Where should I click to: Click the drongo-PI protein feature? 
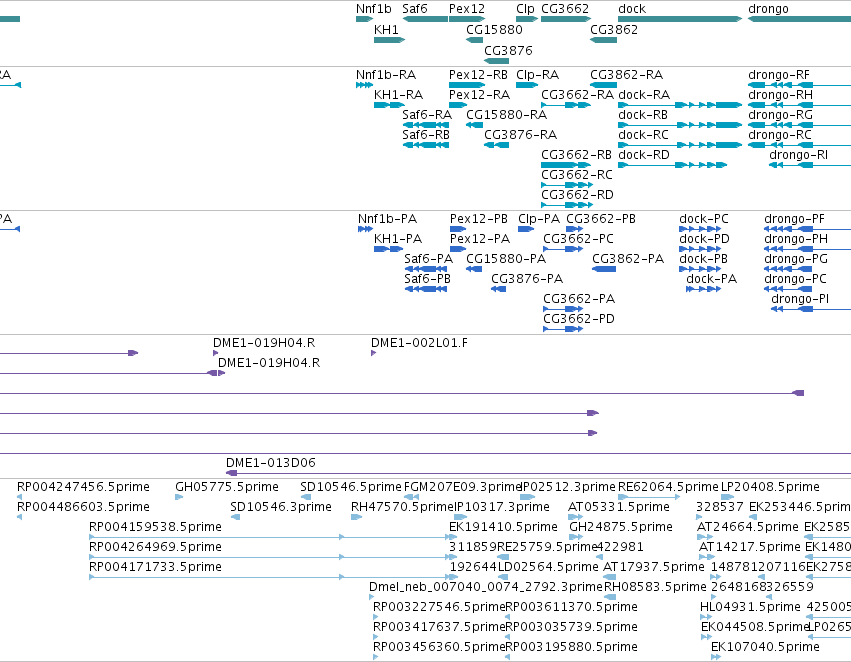(x=811, y=310)
